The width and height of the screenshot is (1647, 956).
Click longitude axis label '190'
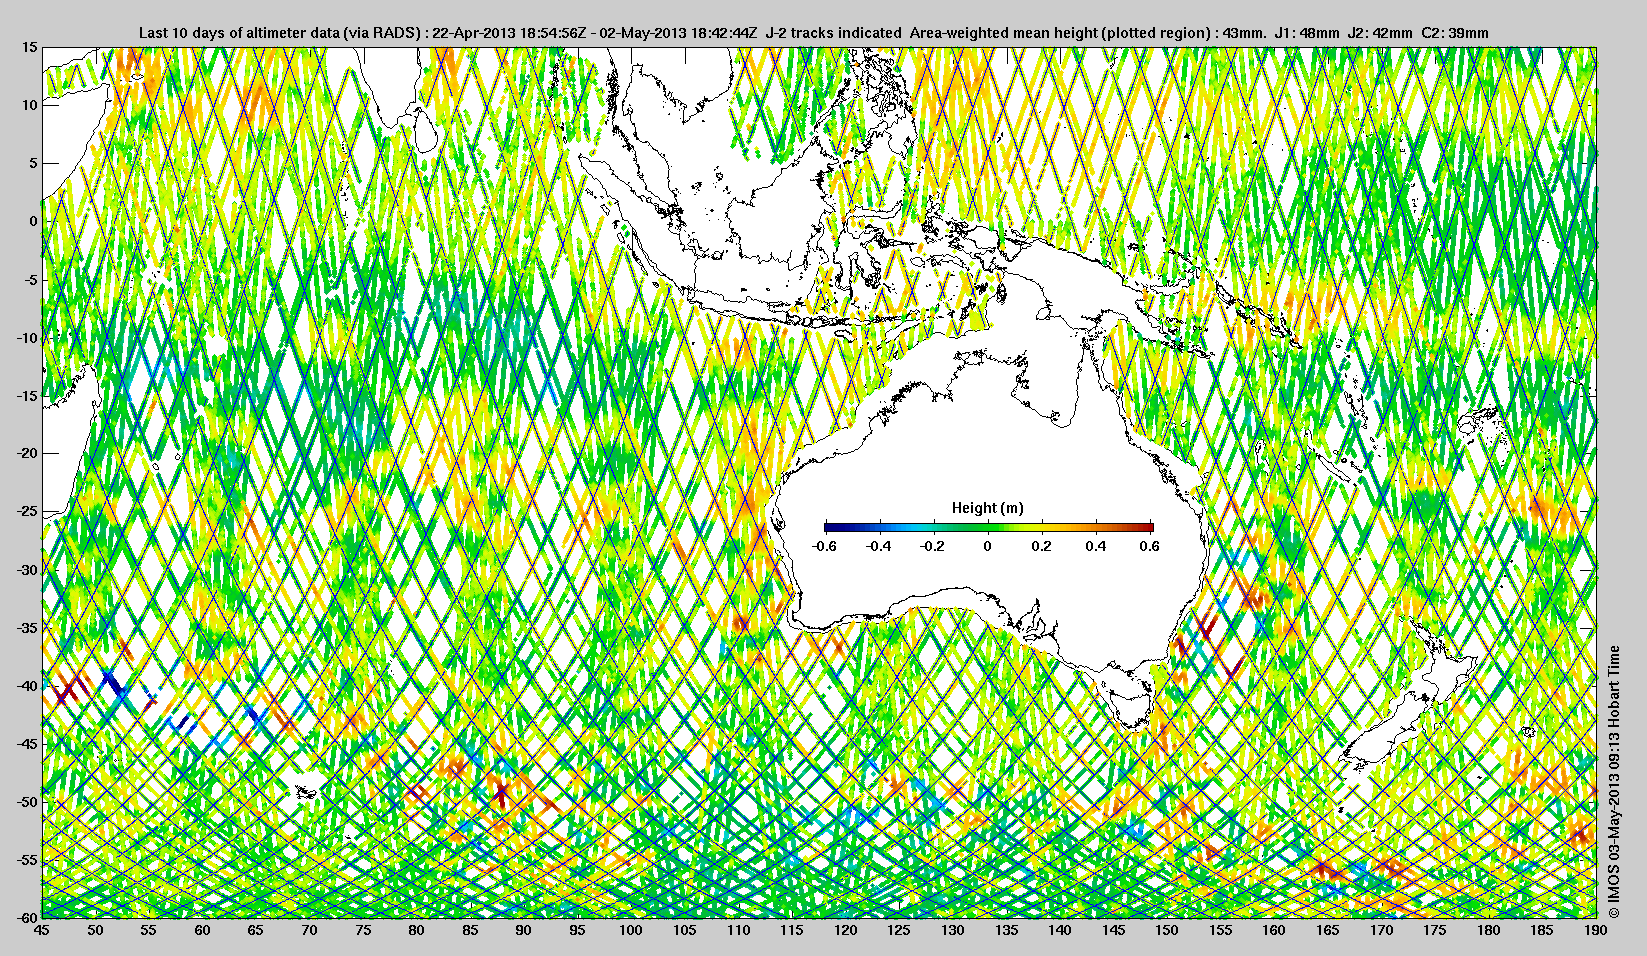1596,931
